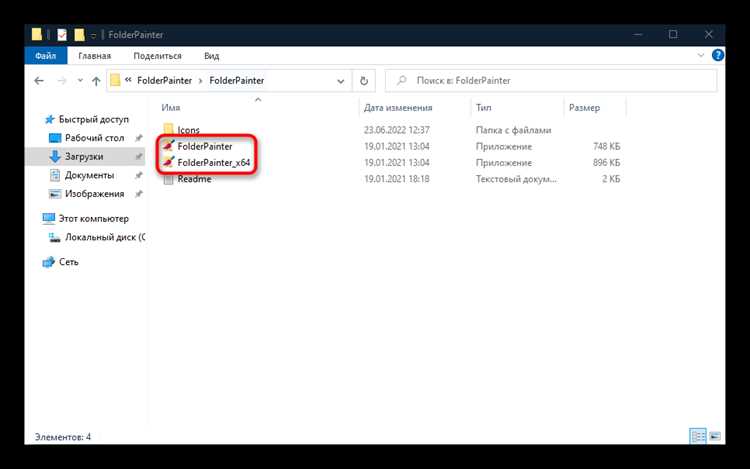Image resolution: width=750 pixels, height=469 pixels.
Task: Go up one folder level arrow
Action: pos(96,81)
